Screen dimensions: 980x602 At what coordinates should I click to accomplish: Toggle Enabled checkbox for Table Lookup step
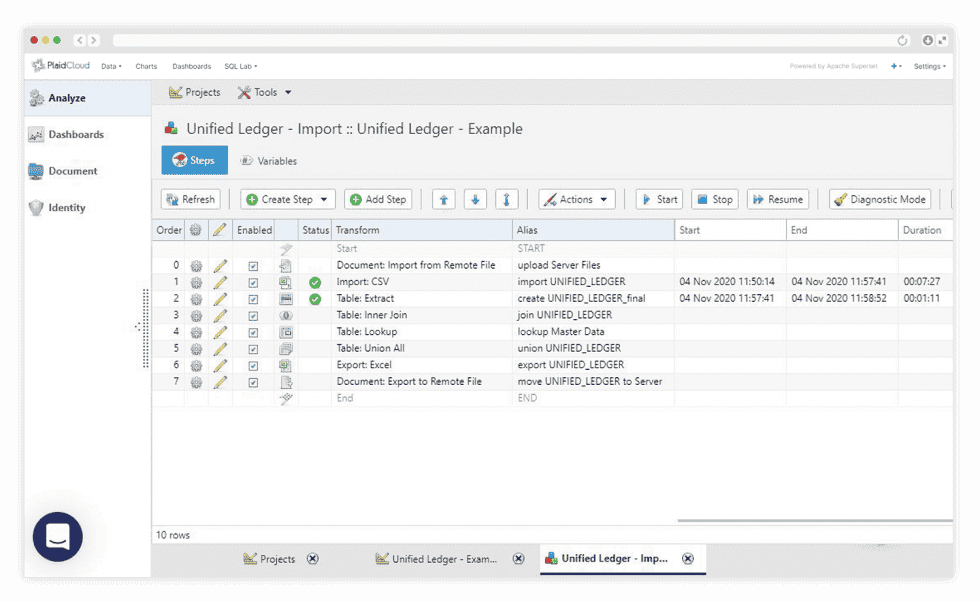253,332
